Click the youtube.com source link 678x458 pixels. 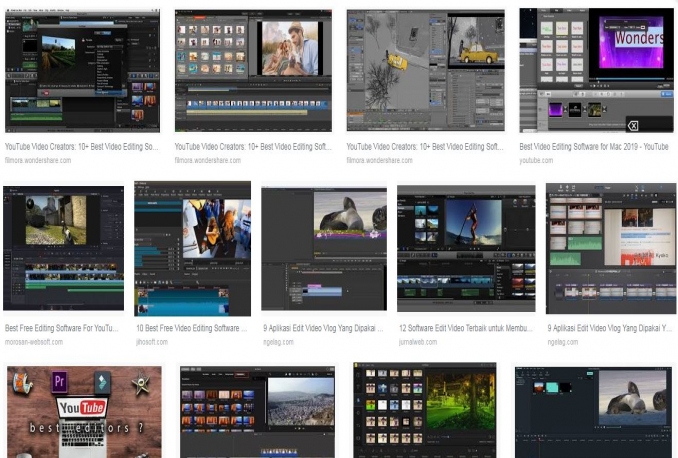click(536, 160)
